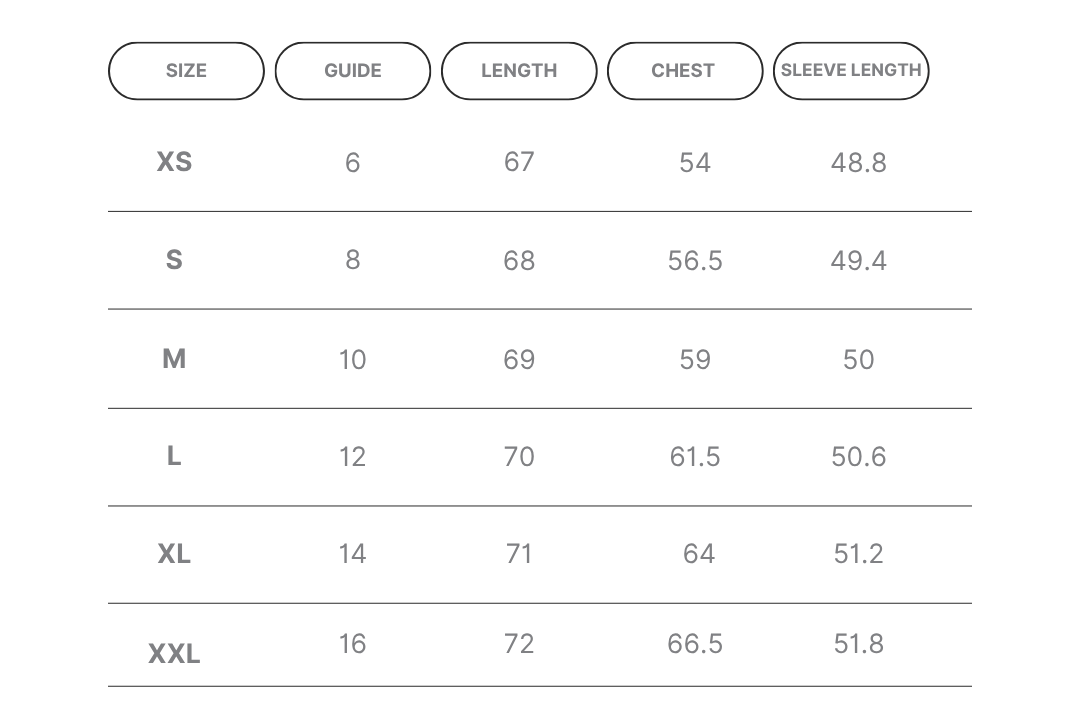Select the XS size row label
The height and width of the screenshot is (720, 1080).
[174, 162]
